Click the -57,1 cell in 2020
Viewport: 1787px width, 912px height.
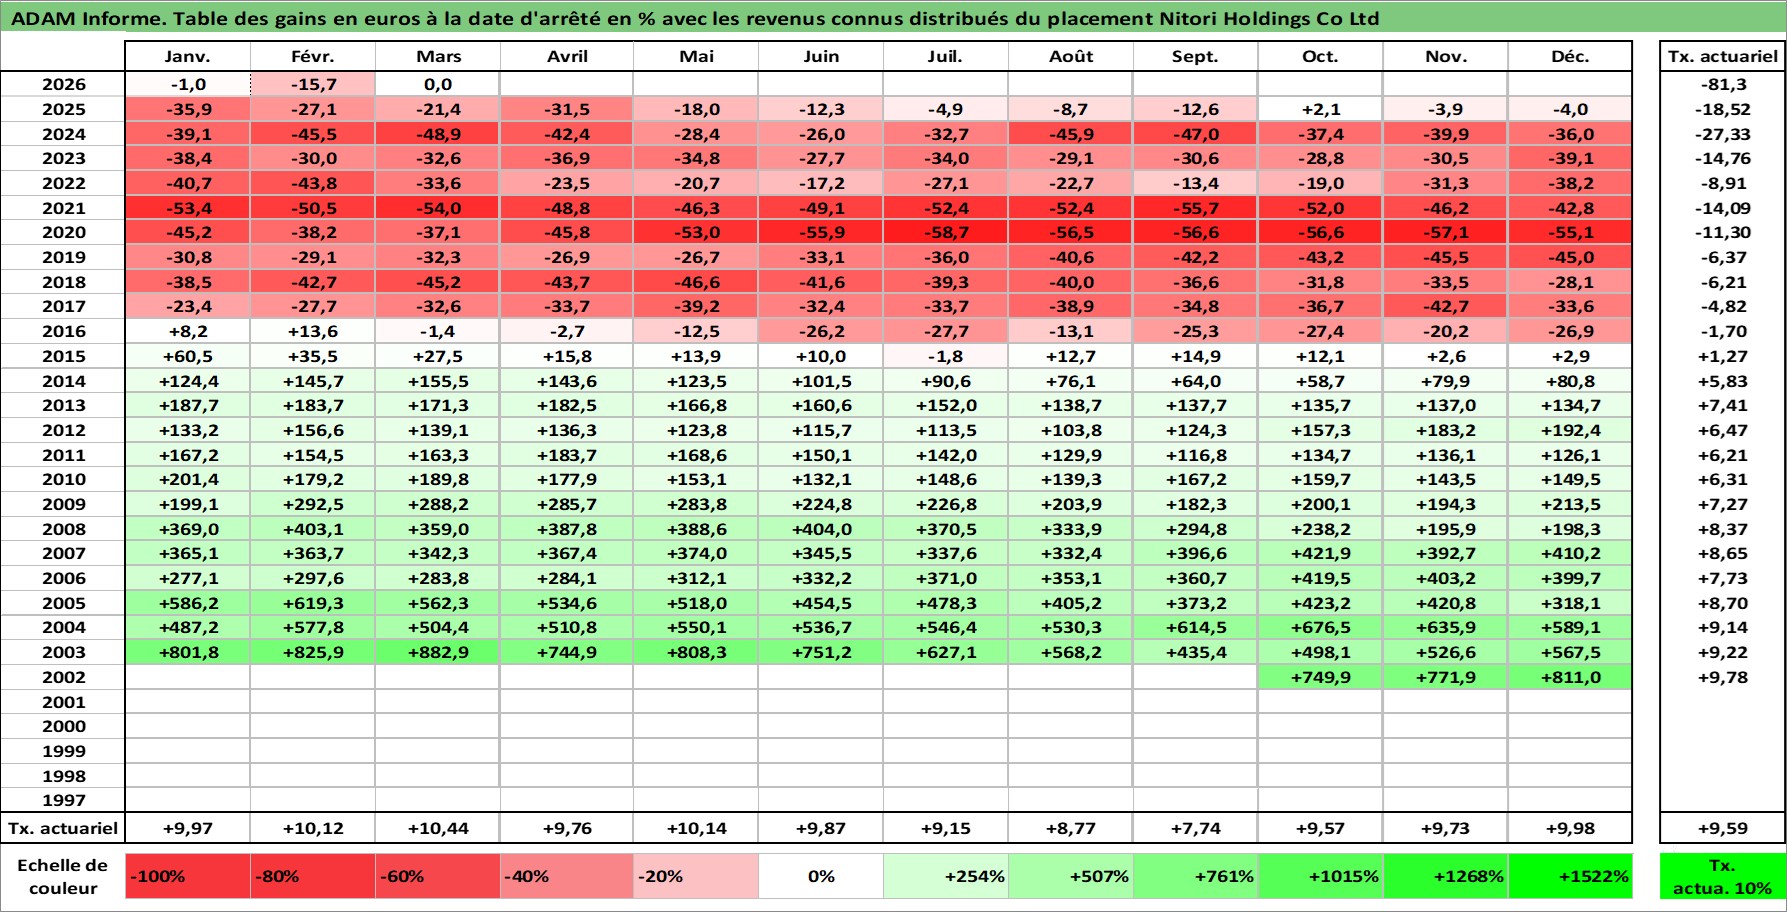point(1446,233)
